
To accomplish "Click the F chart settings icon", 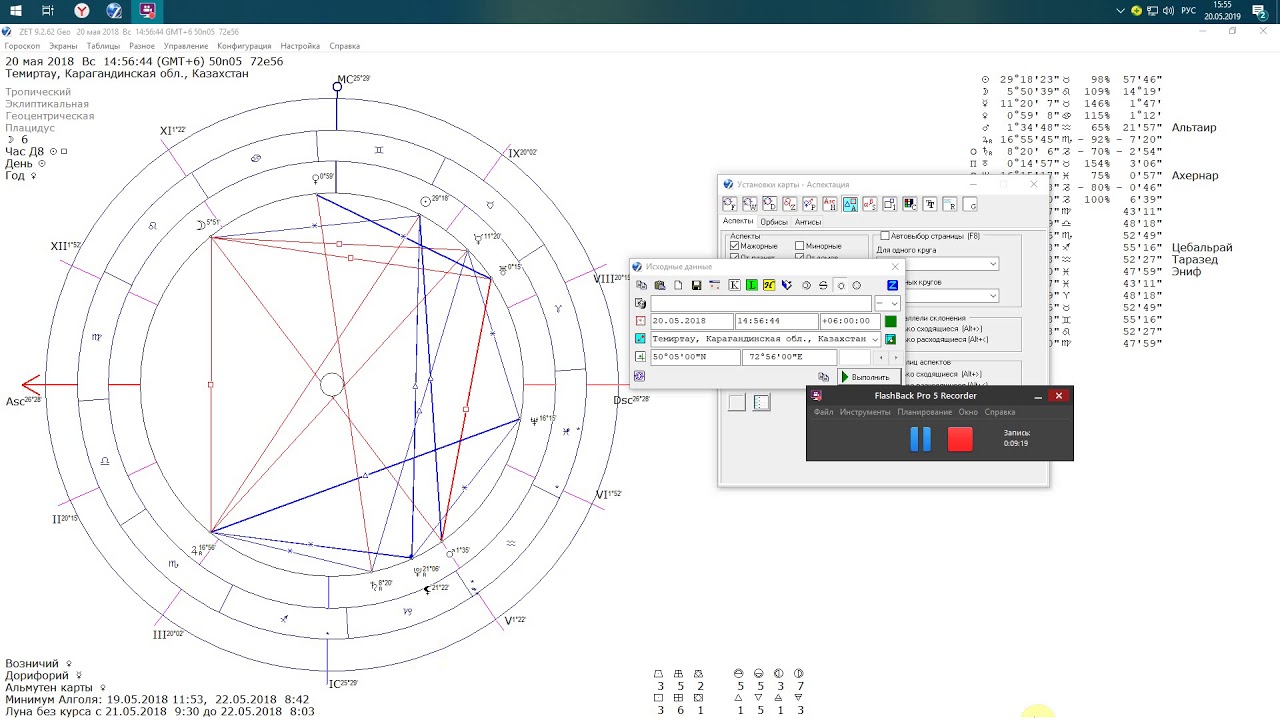I will 730,203.
